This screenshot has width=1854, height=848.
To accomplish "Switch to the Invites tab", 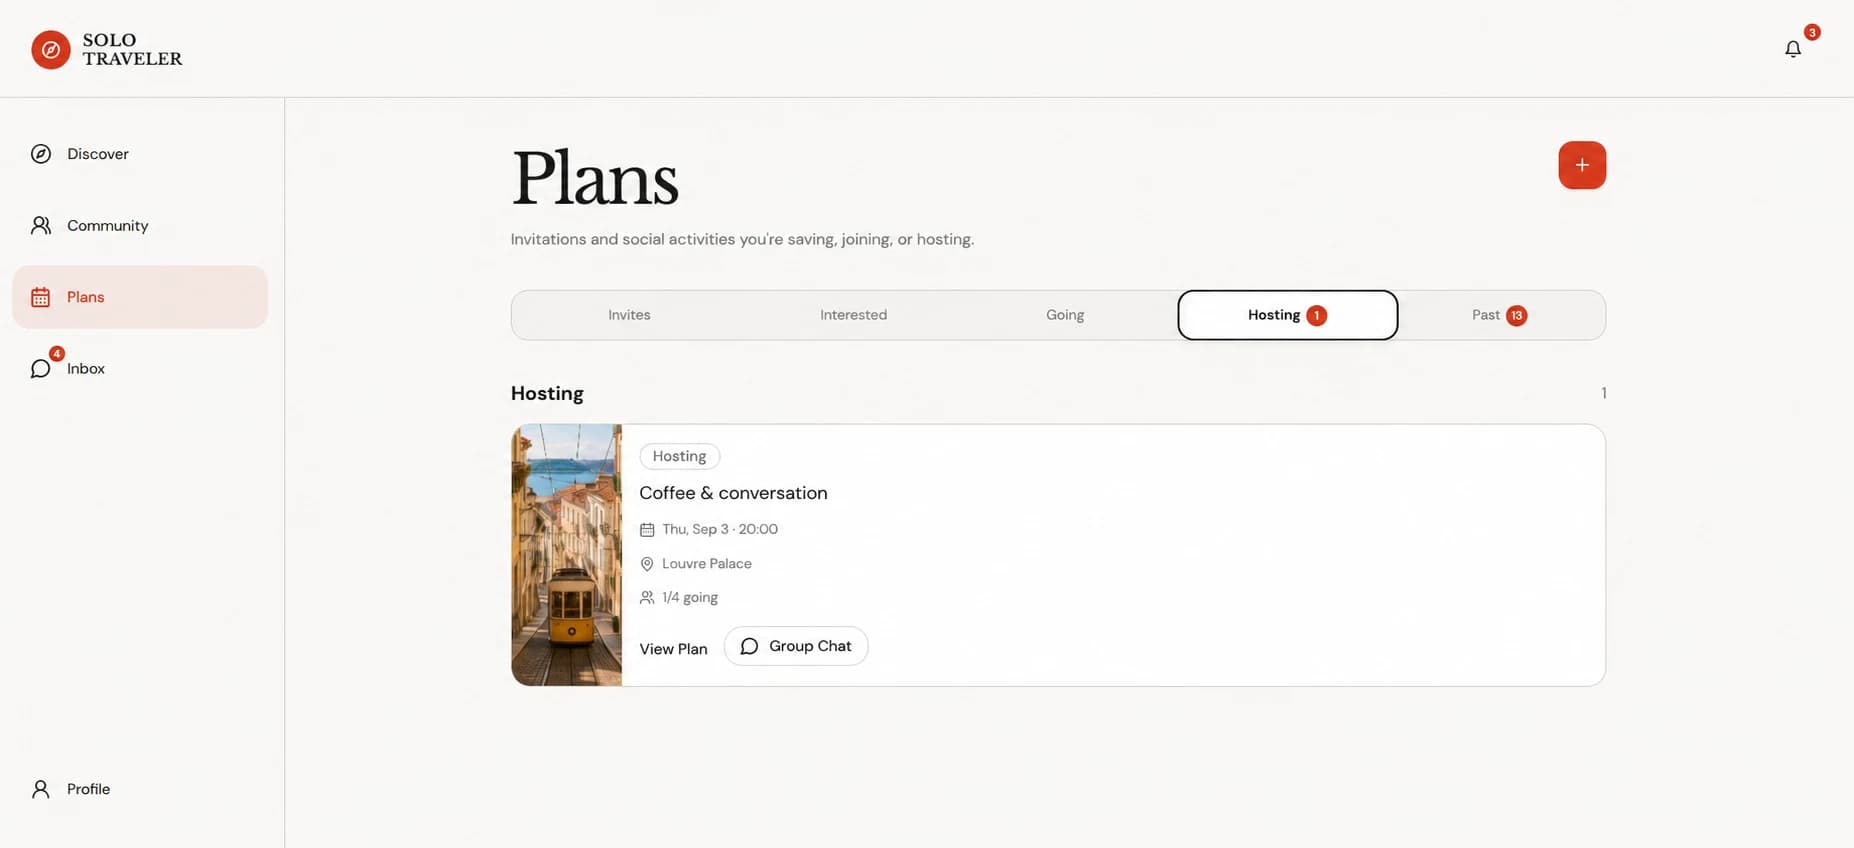I will (x=629, y=315).
